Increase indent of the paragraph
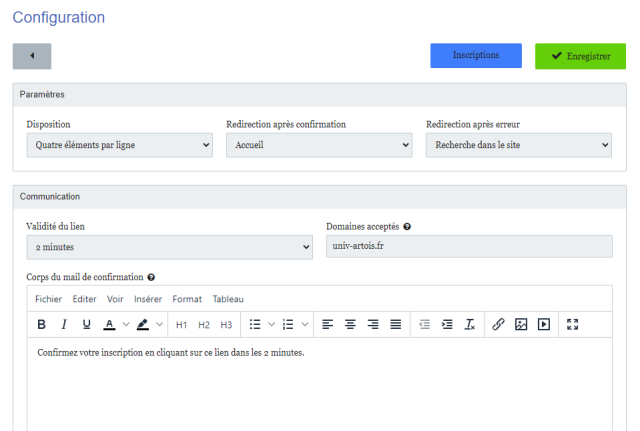This screenshot has height=431, width=640. (x=447, y=324)
